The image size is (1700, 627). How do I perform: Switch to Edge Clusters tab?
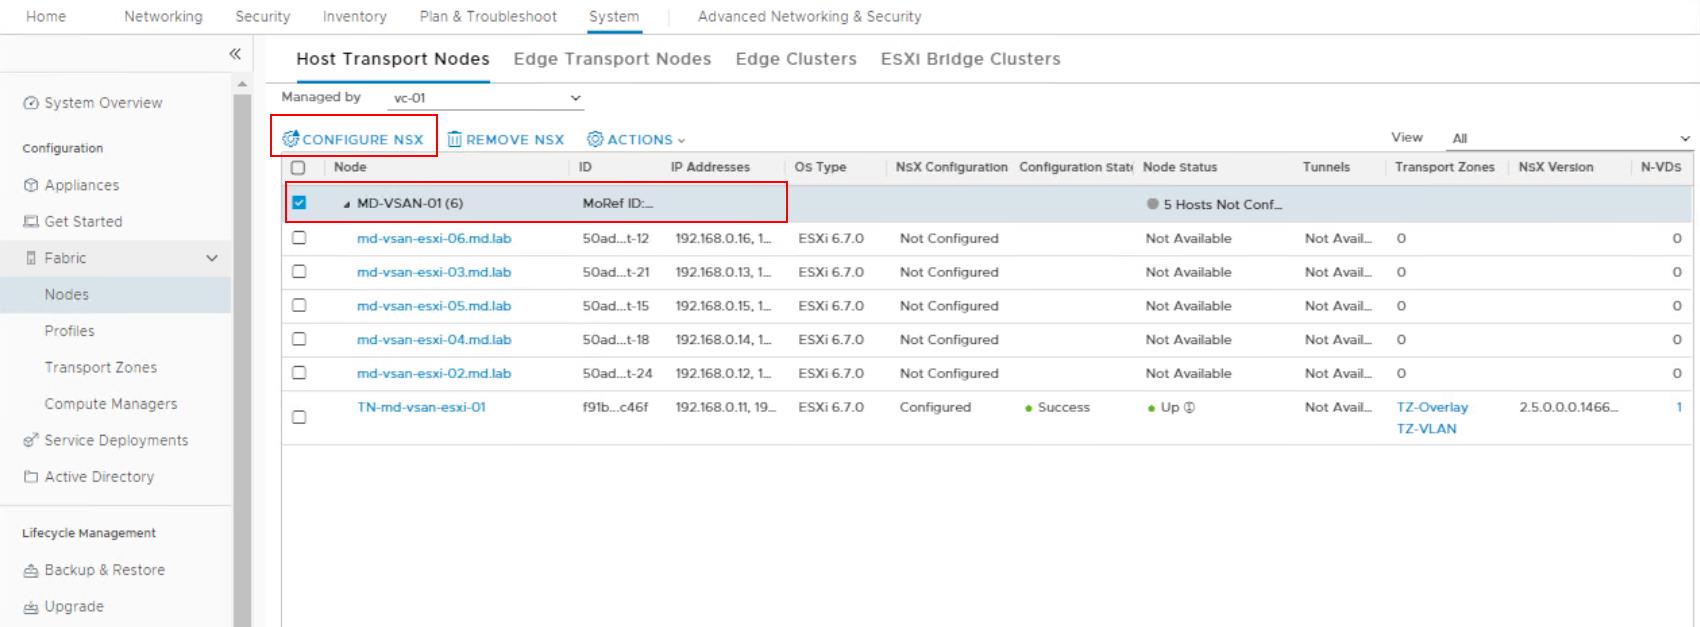click(796, 59)
